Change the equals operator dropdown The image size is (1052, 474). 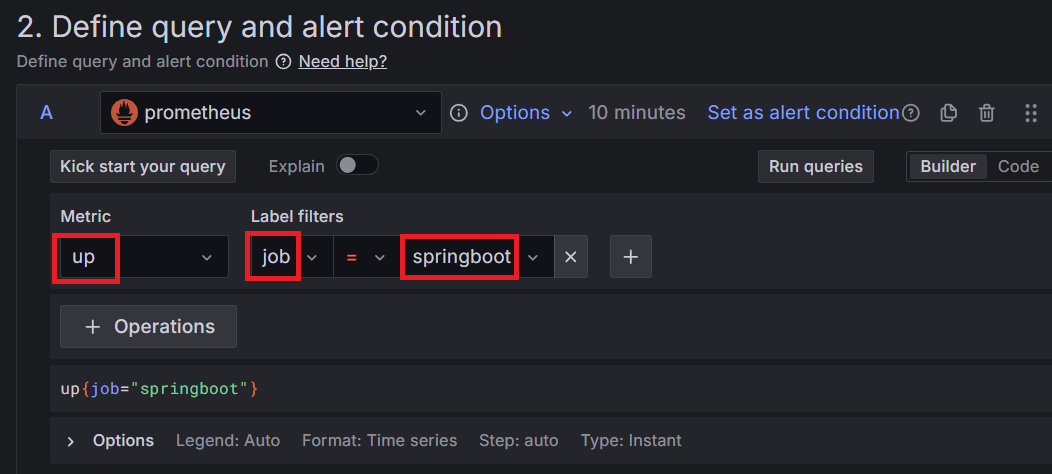pos(366,256)
